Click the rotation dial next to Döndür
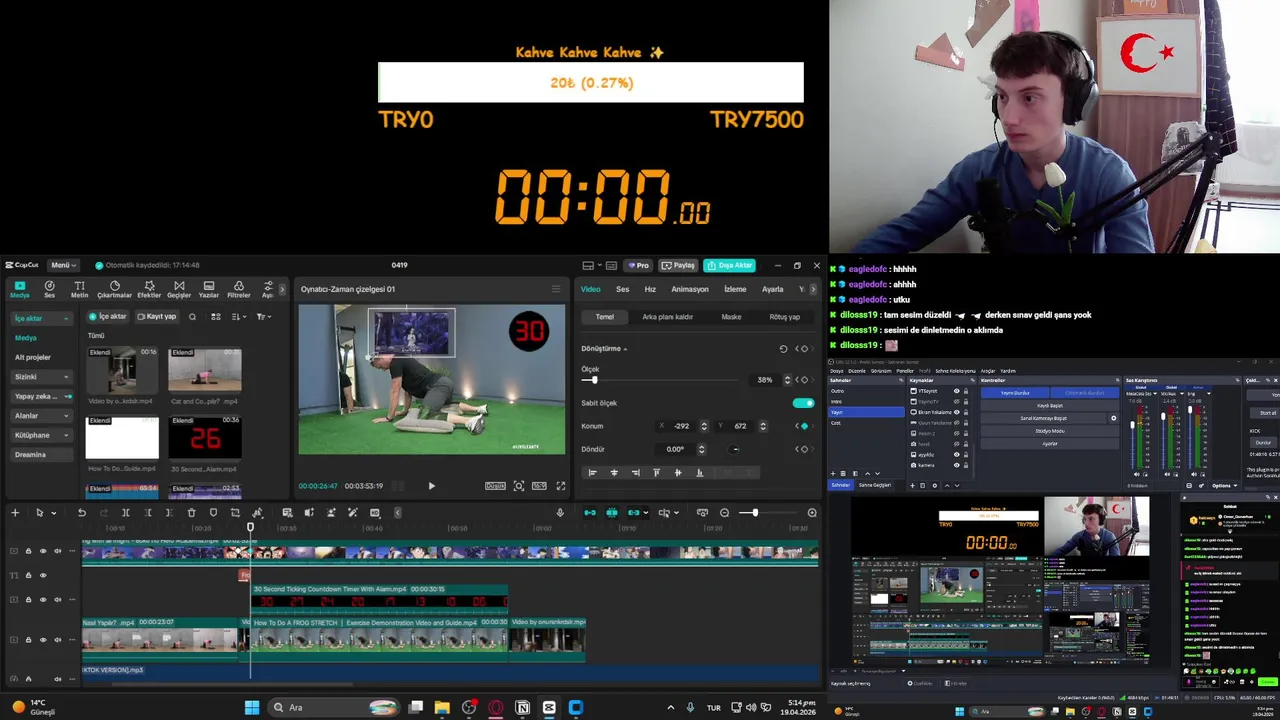Screen dimensions: 1280x720 [x=735, y=449]
